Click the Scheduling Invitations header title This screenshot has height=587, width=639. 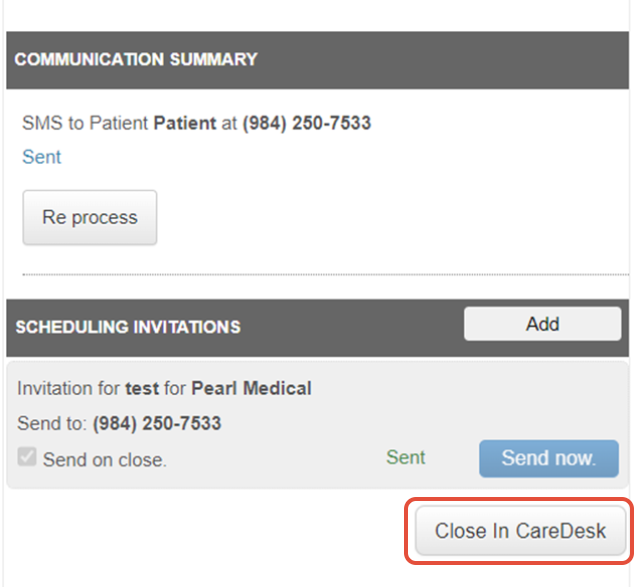[x=128, y=327]
